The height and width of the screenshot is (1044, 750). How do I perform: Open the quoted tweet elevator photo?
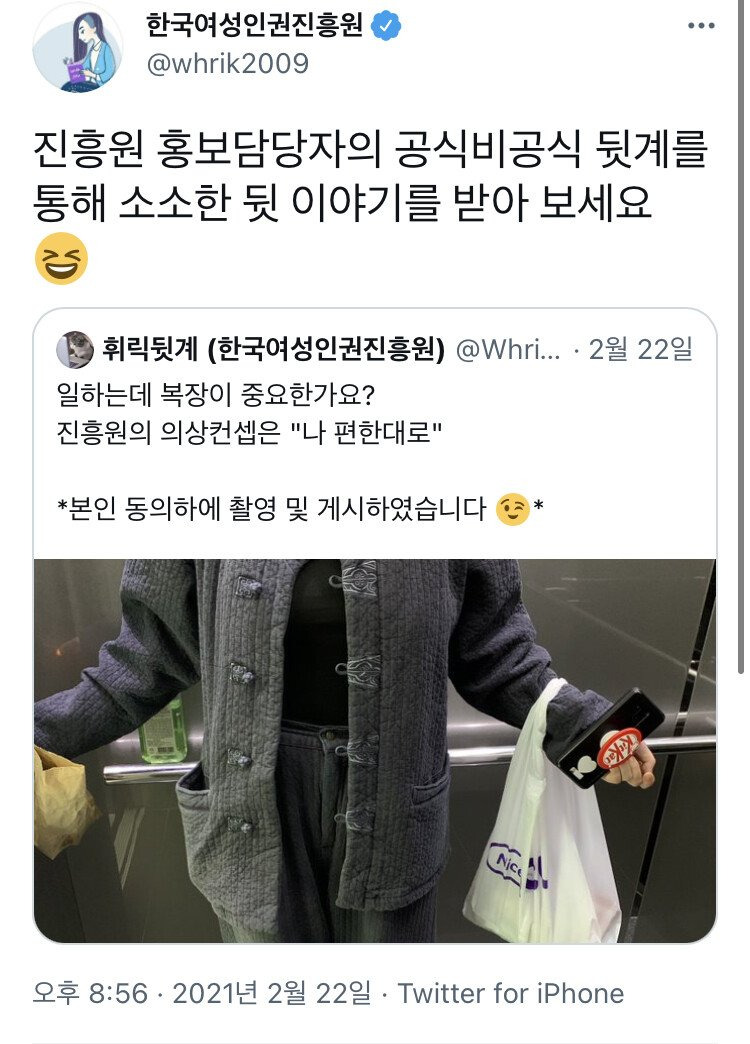375,751
